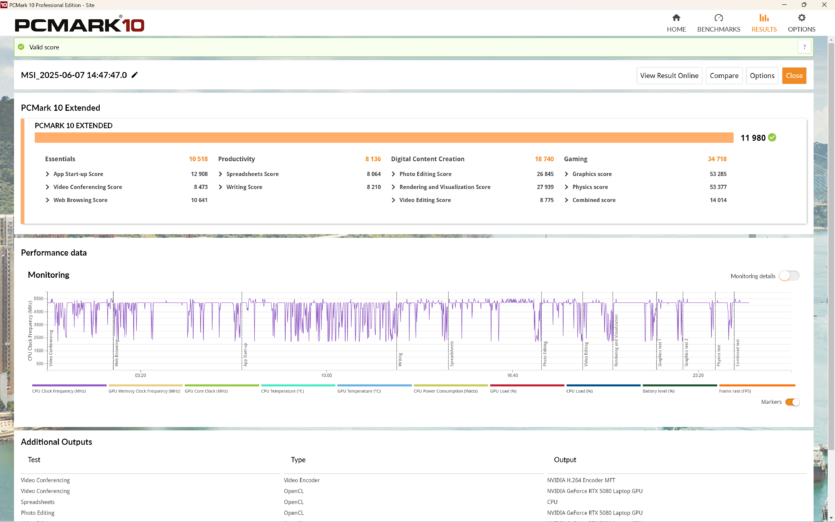The width and height of the screenshot is (835, 522).
Task: Open the RESULTS section
Action: coord(764,23)
